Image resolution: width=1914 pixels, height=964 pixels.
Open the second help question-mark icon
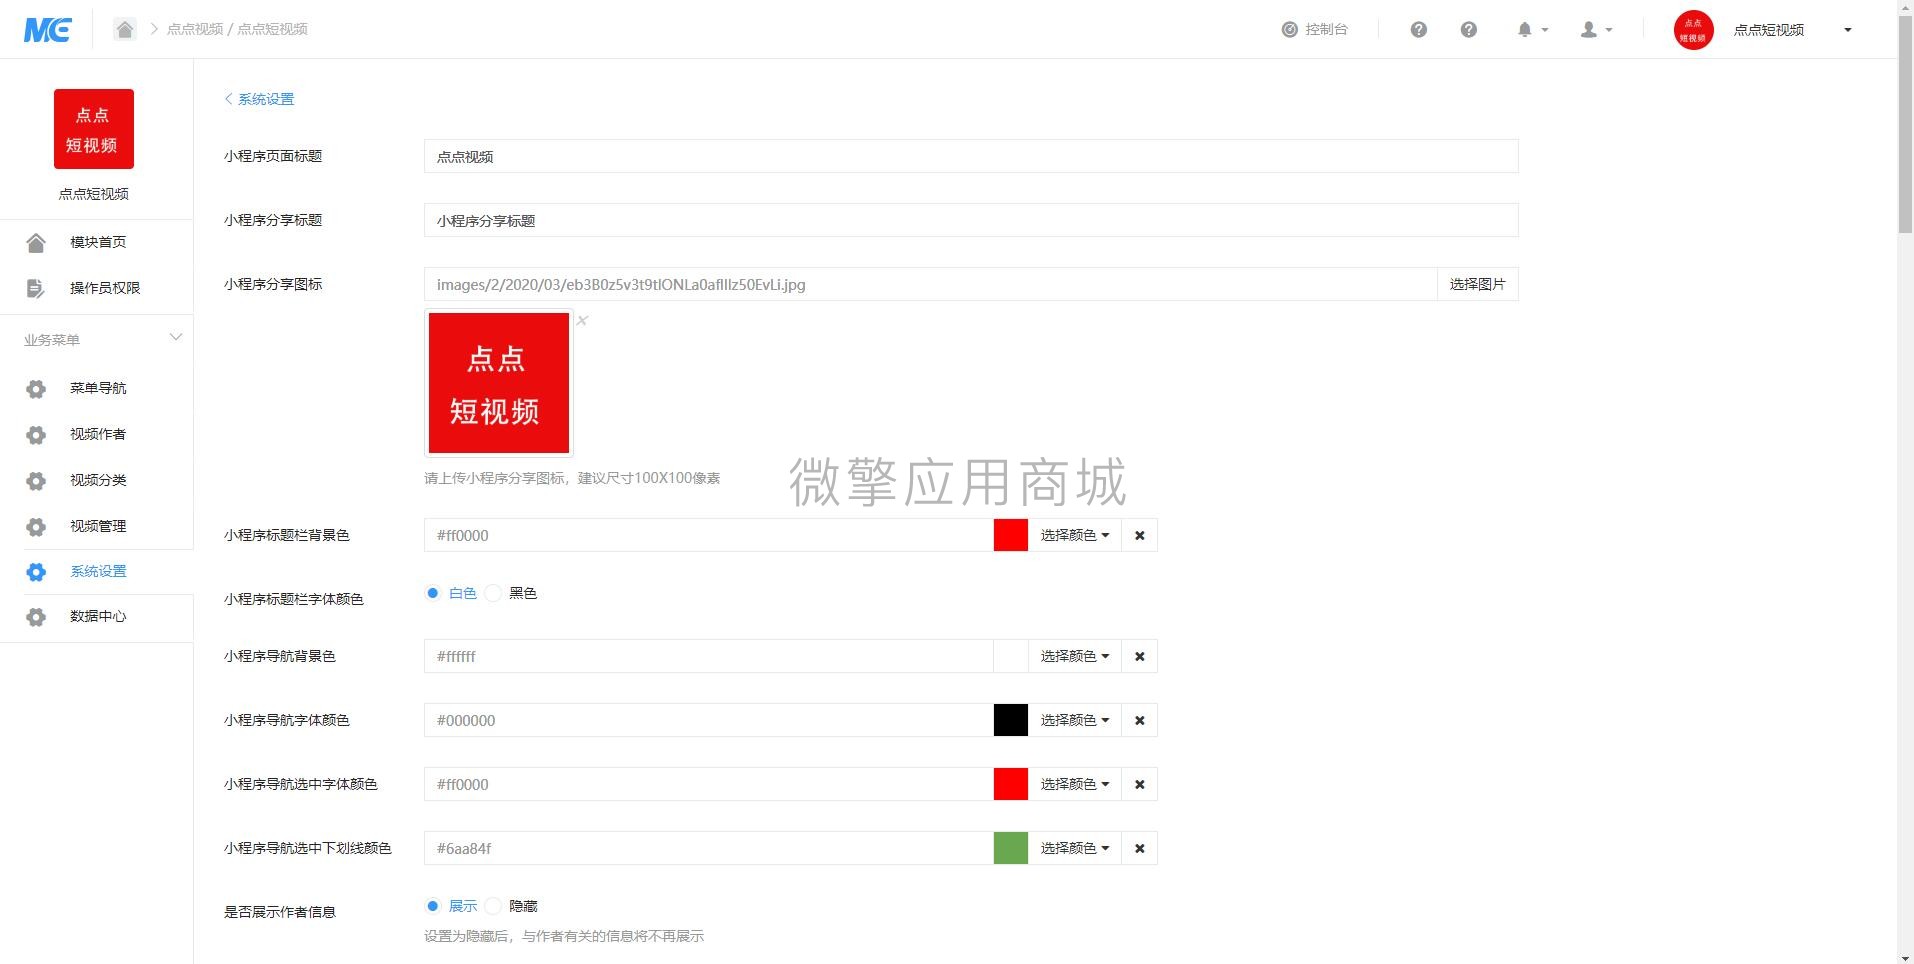[x=1468, y=30]
